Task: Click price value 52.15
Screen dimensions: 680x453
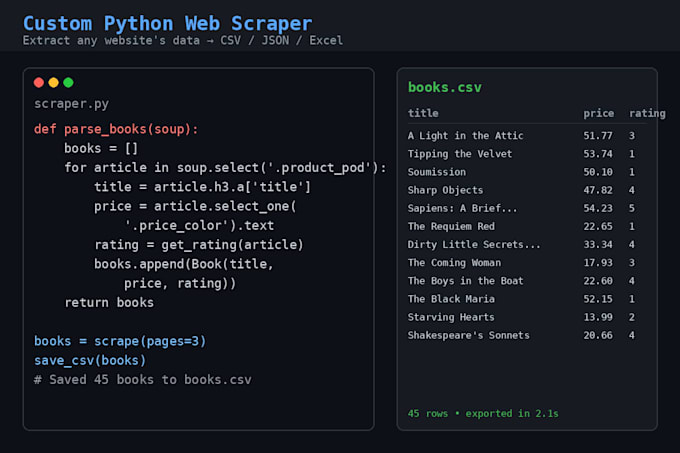Action: (x=598, y=299)
